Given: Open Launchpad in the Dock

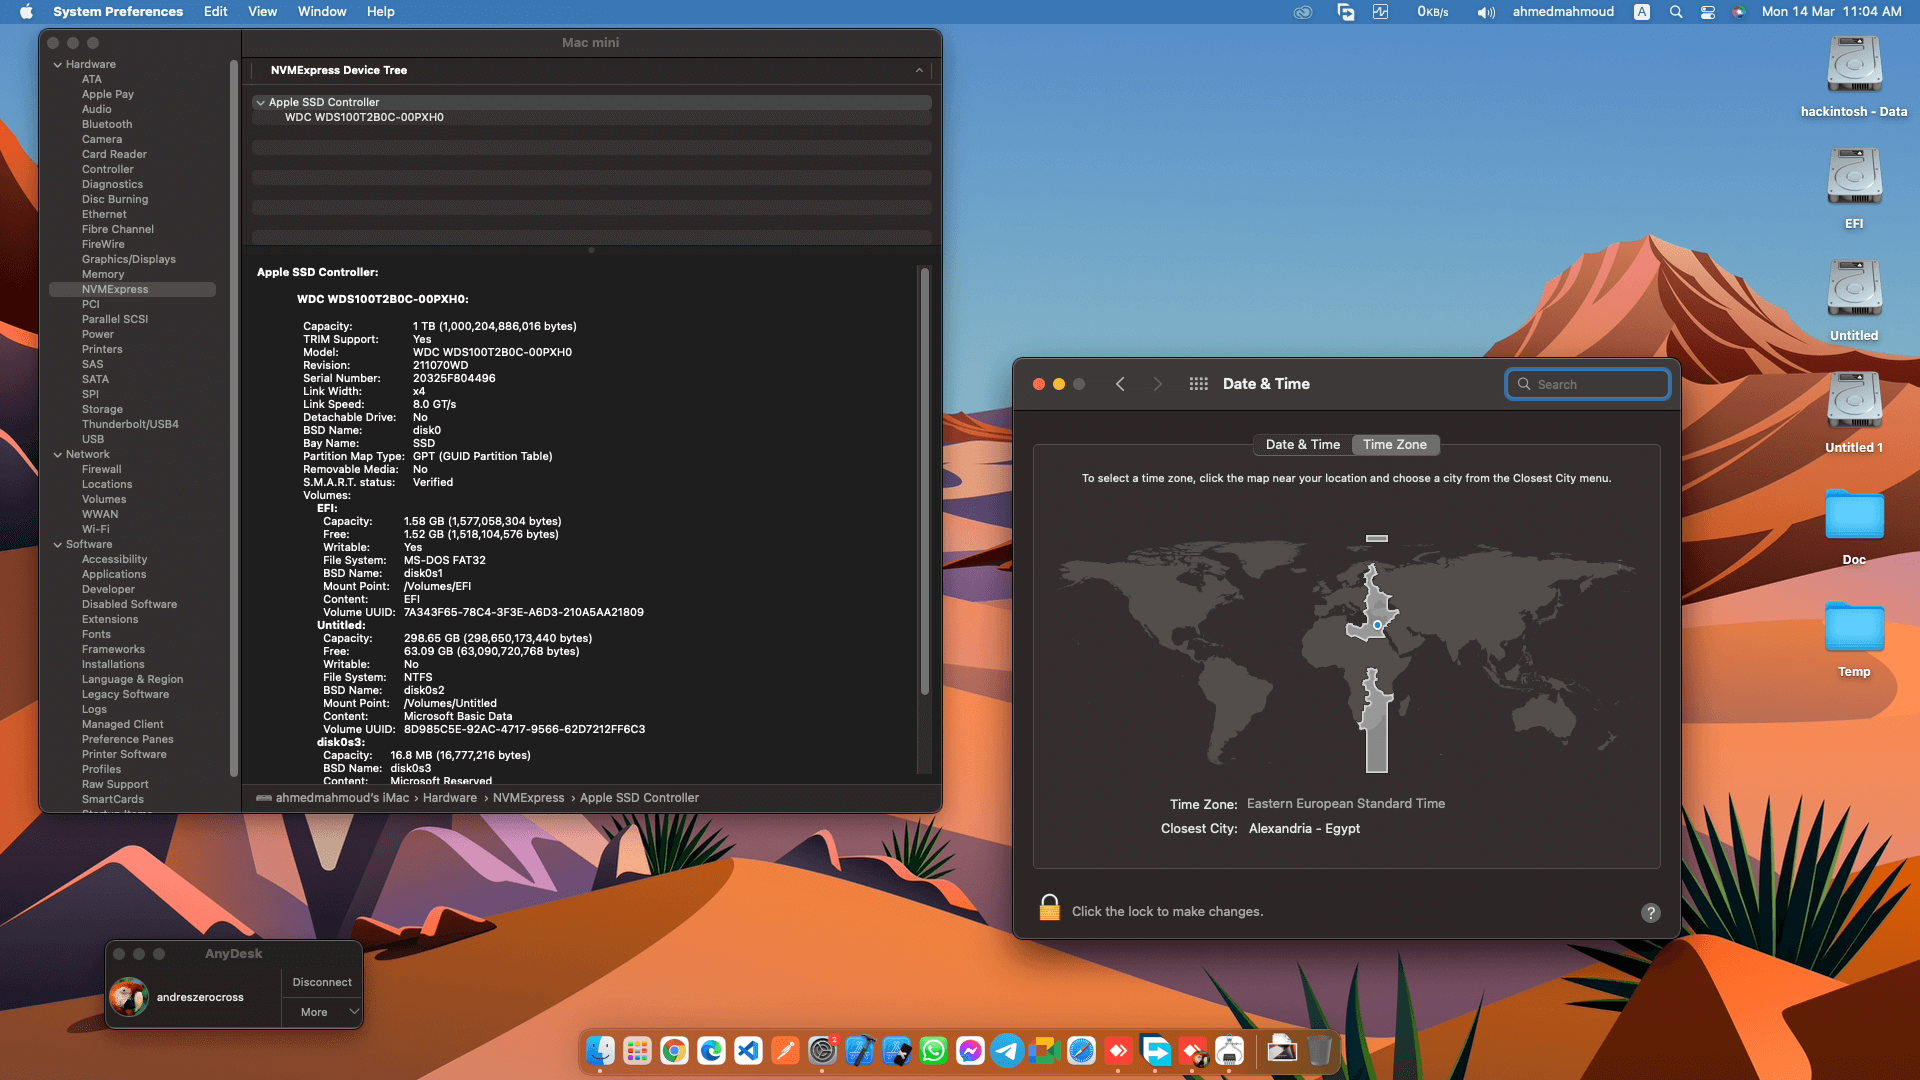Looking at the screenshot, I should (637, 1051).
